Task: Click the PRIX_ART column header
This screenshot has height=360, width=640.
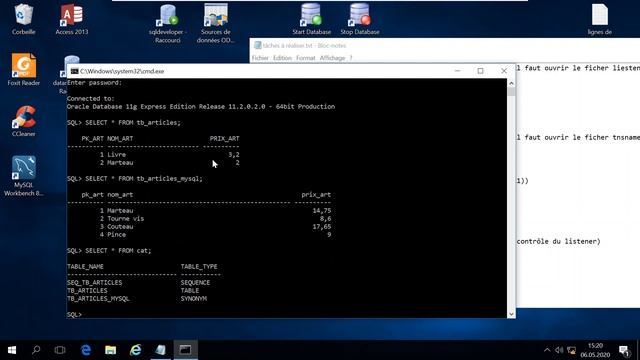Action: [x=224, y=138]
